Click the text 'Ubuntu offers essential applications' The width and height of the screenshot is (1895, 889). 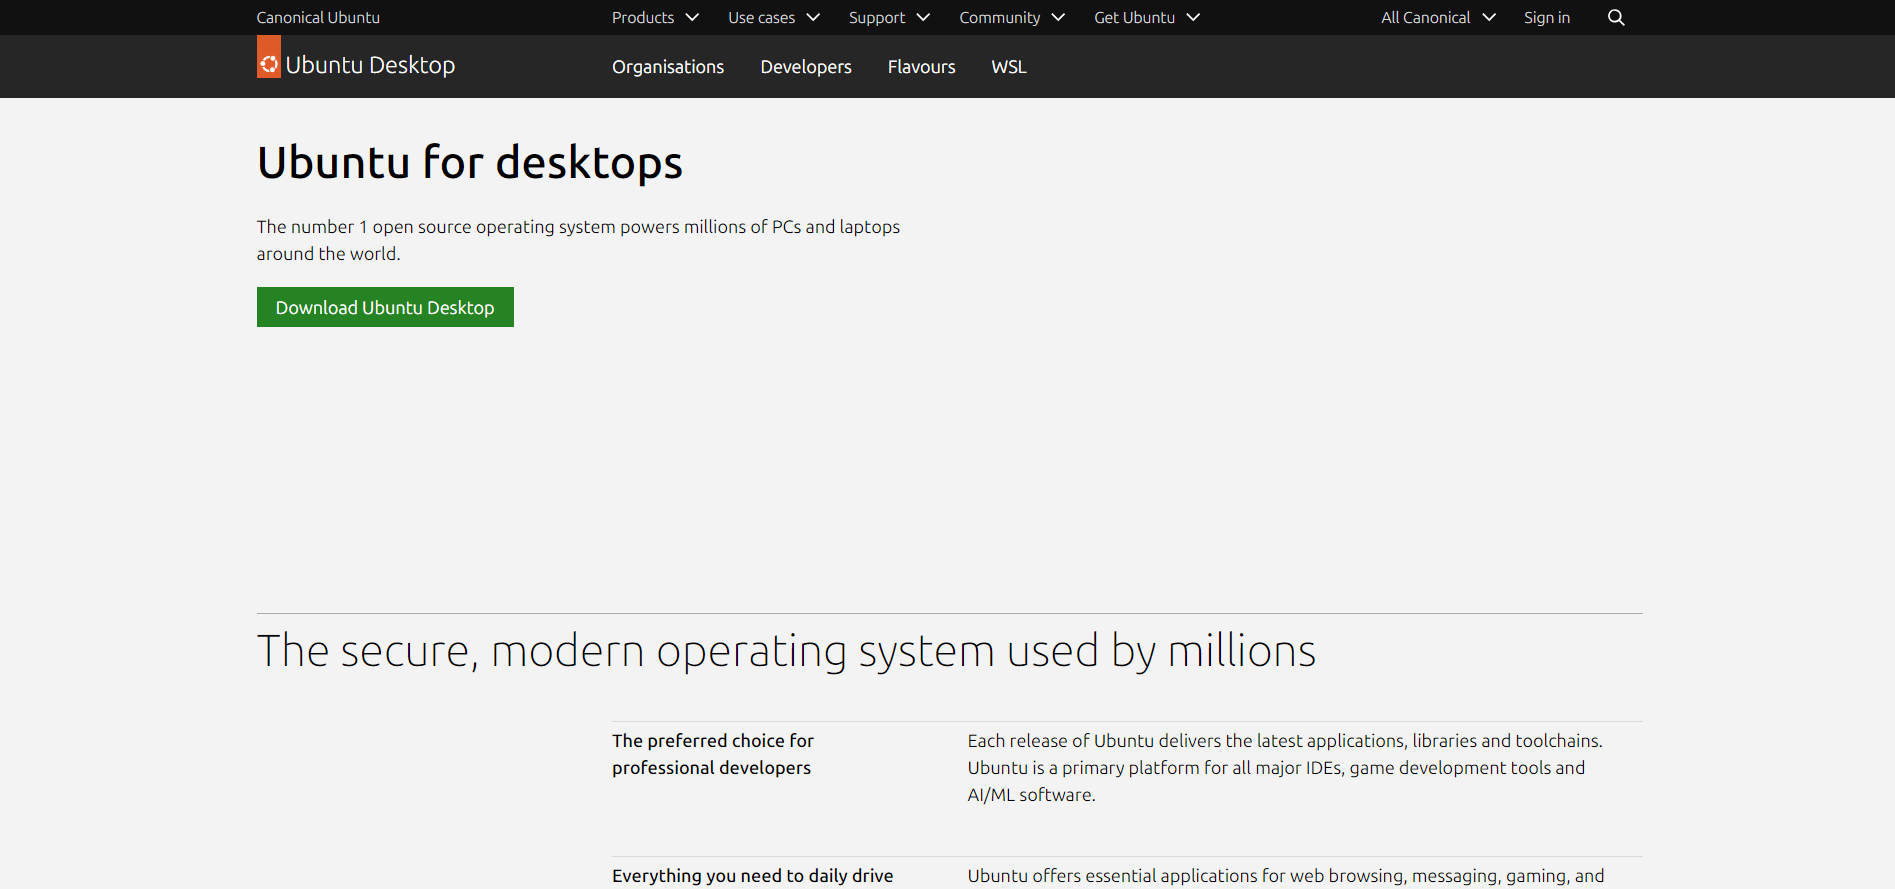[x=1286, y=876]
